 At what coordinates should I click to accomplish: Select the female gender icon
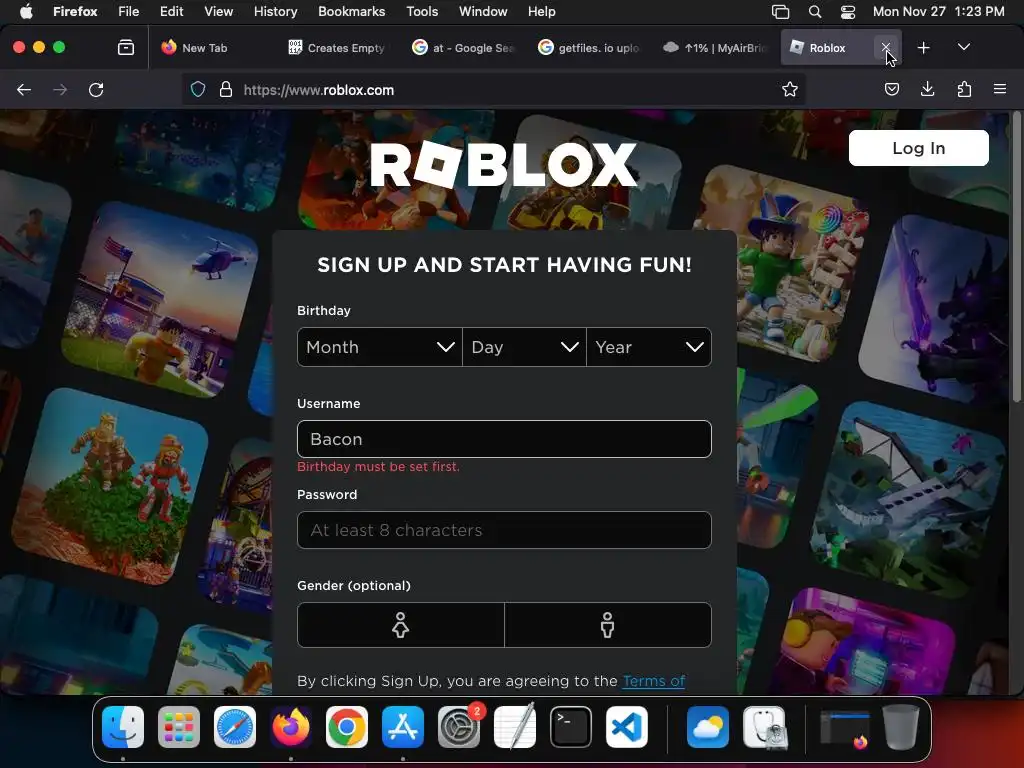point(400,625)
